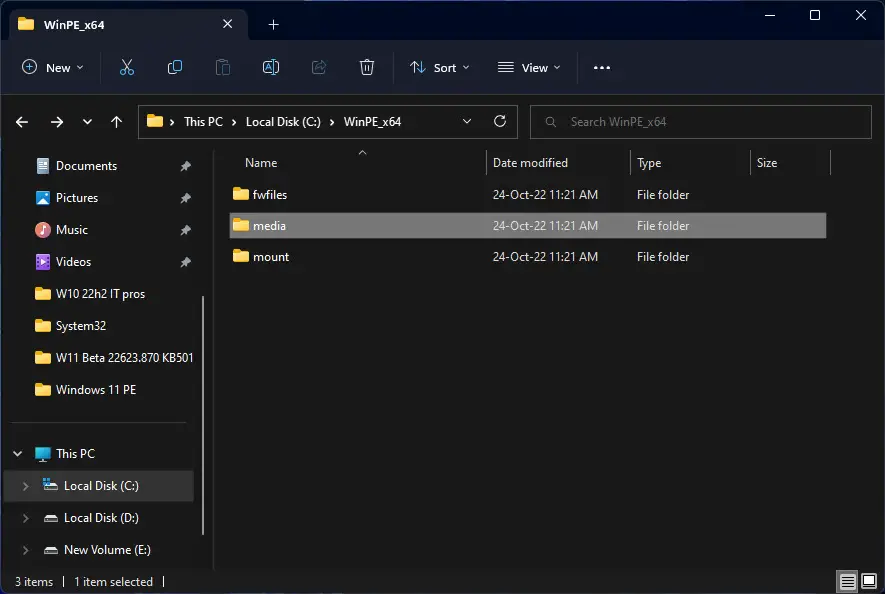Screen dimensions: 885x594
Task: Expand New Volume (E:) tree node
Action: click(25, 550)
